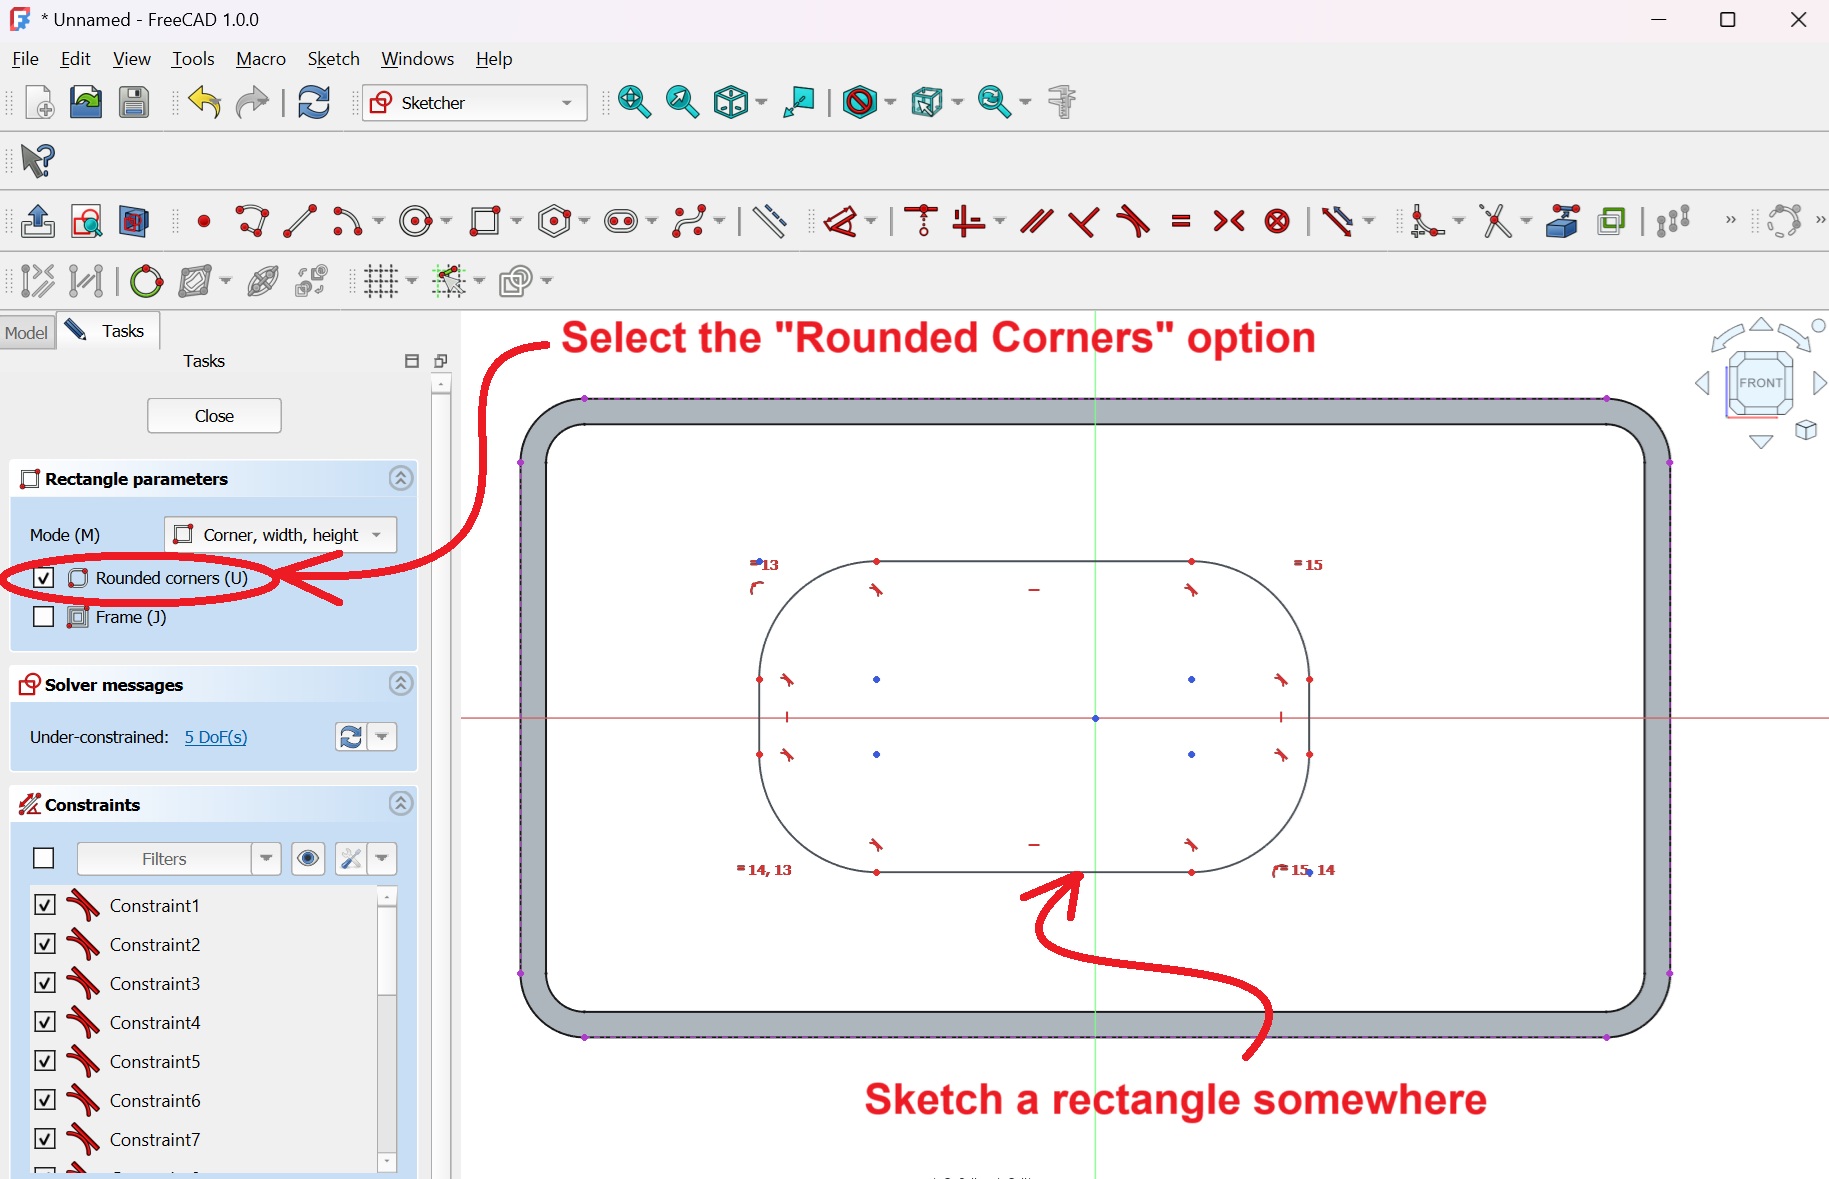Enable the Frame (J) checkbox
Screen dimensions: 1829x1179
click(x=44, y=617)
